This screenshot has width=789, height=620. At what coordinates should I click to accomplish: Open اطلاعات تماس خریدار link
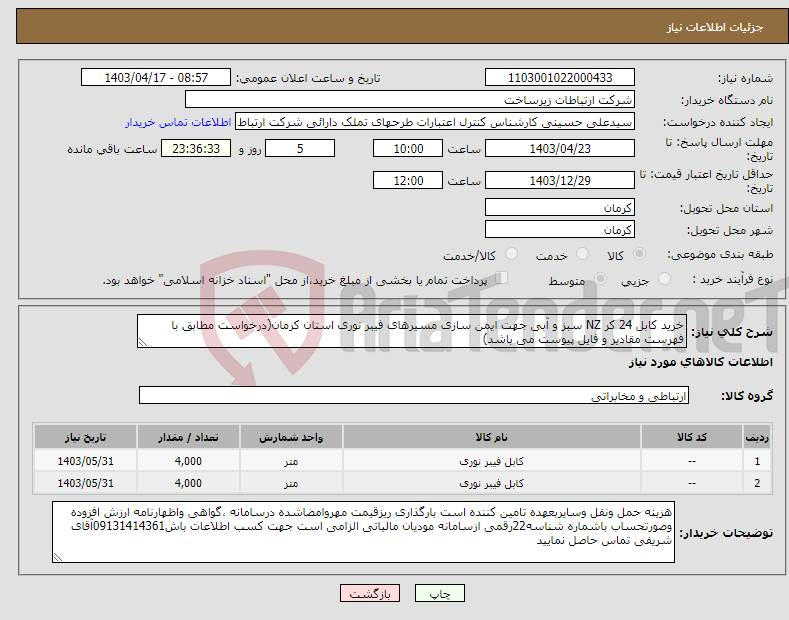pyautogui.click(x=178, y=122)
